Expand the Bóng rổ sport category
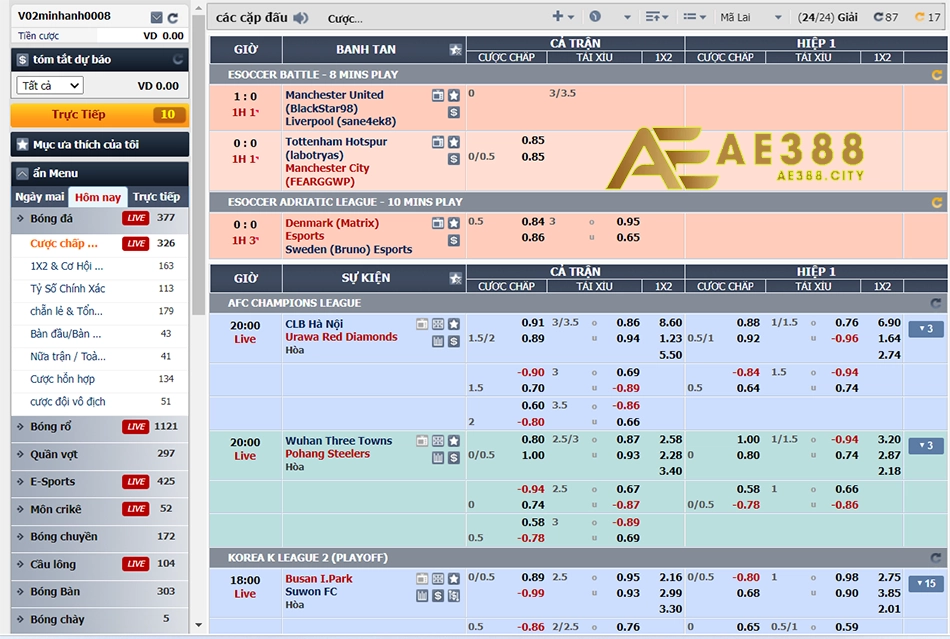This screenshot has height=639, width=950. [100, 426]
